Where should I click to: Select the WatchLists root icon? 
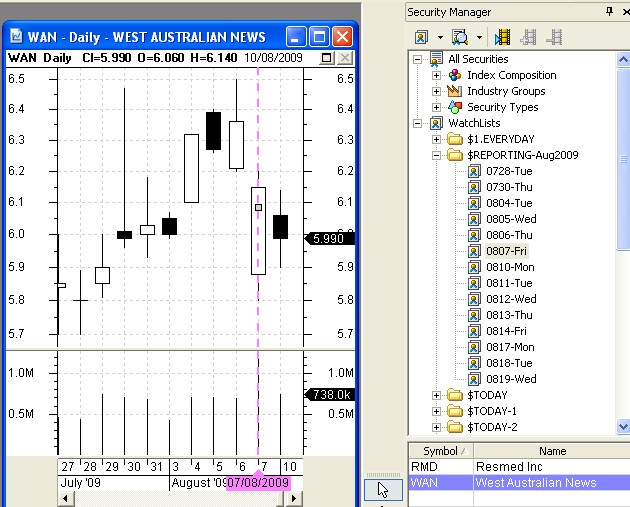point(436,123)
